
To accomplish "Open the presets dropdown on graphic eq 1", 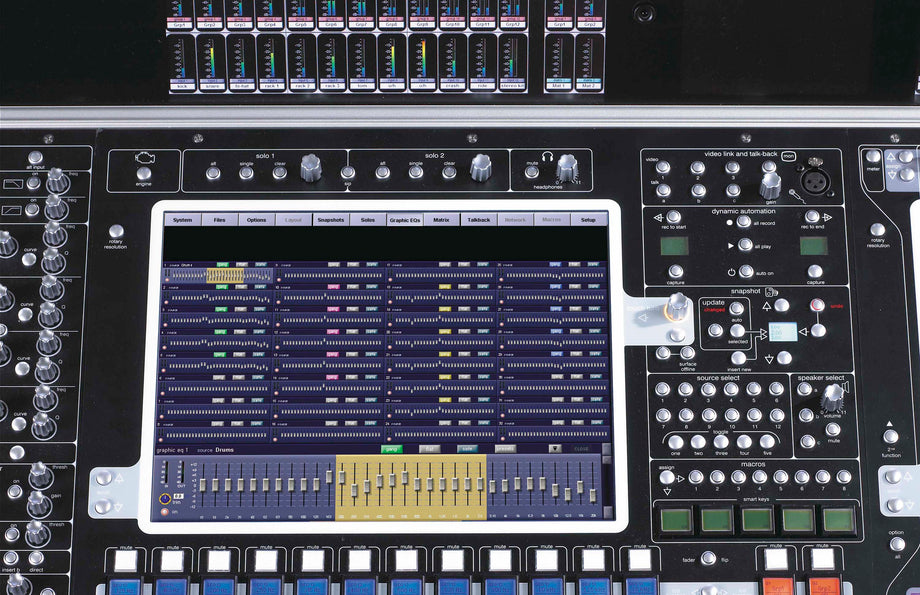I will click(505, 447).
